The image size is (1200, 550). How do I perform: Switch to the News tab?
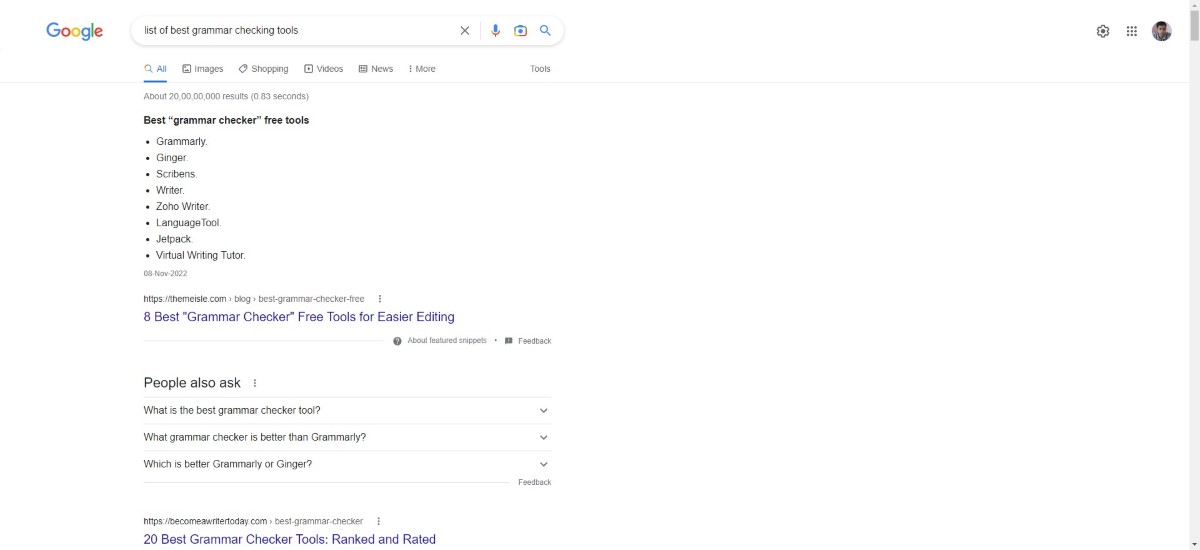(376, 69)
